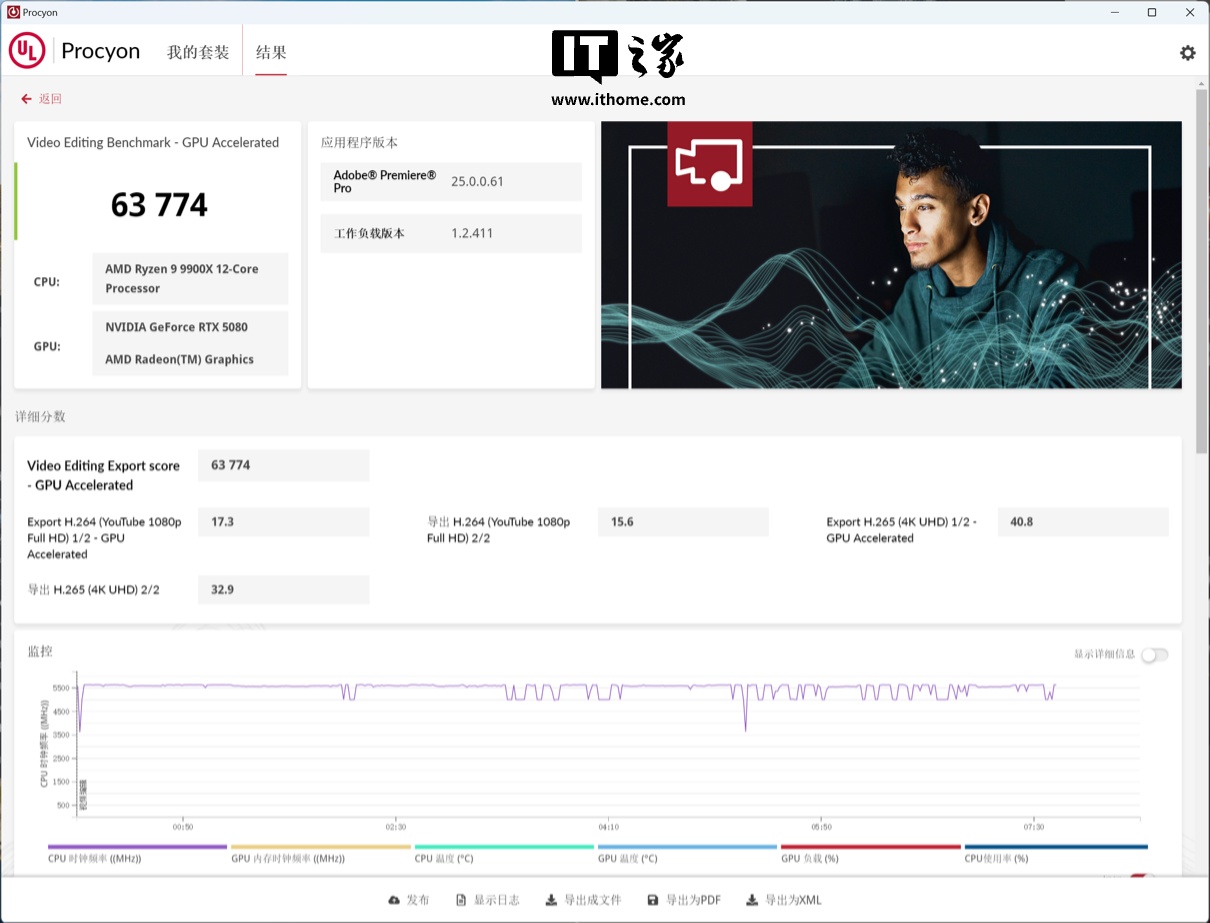Open the settings gear icon
Screen dimensions: 1210x923
tap(1187, 53)
